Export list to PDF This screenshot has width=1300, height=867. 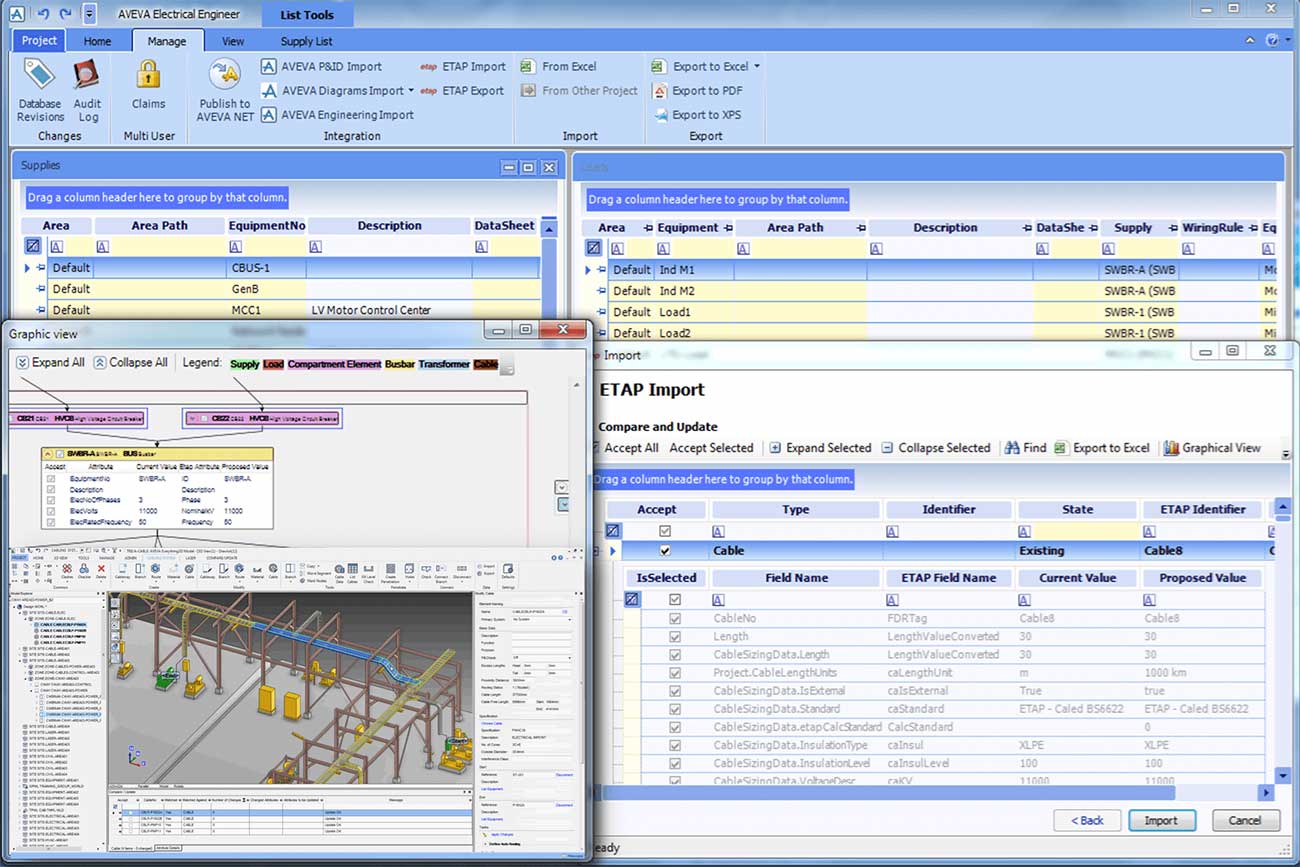click(697, 90)
